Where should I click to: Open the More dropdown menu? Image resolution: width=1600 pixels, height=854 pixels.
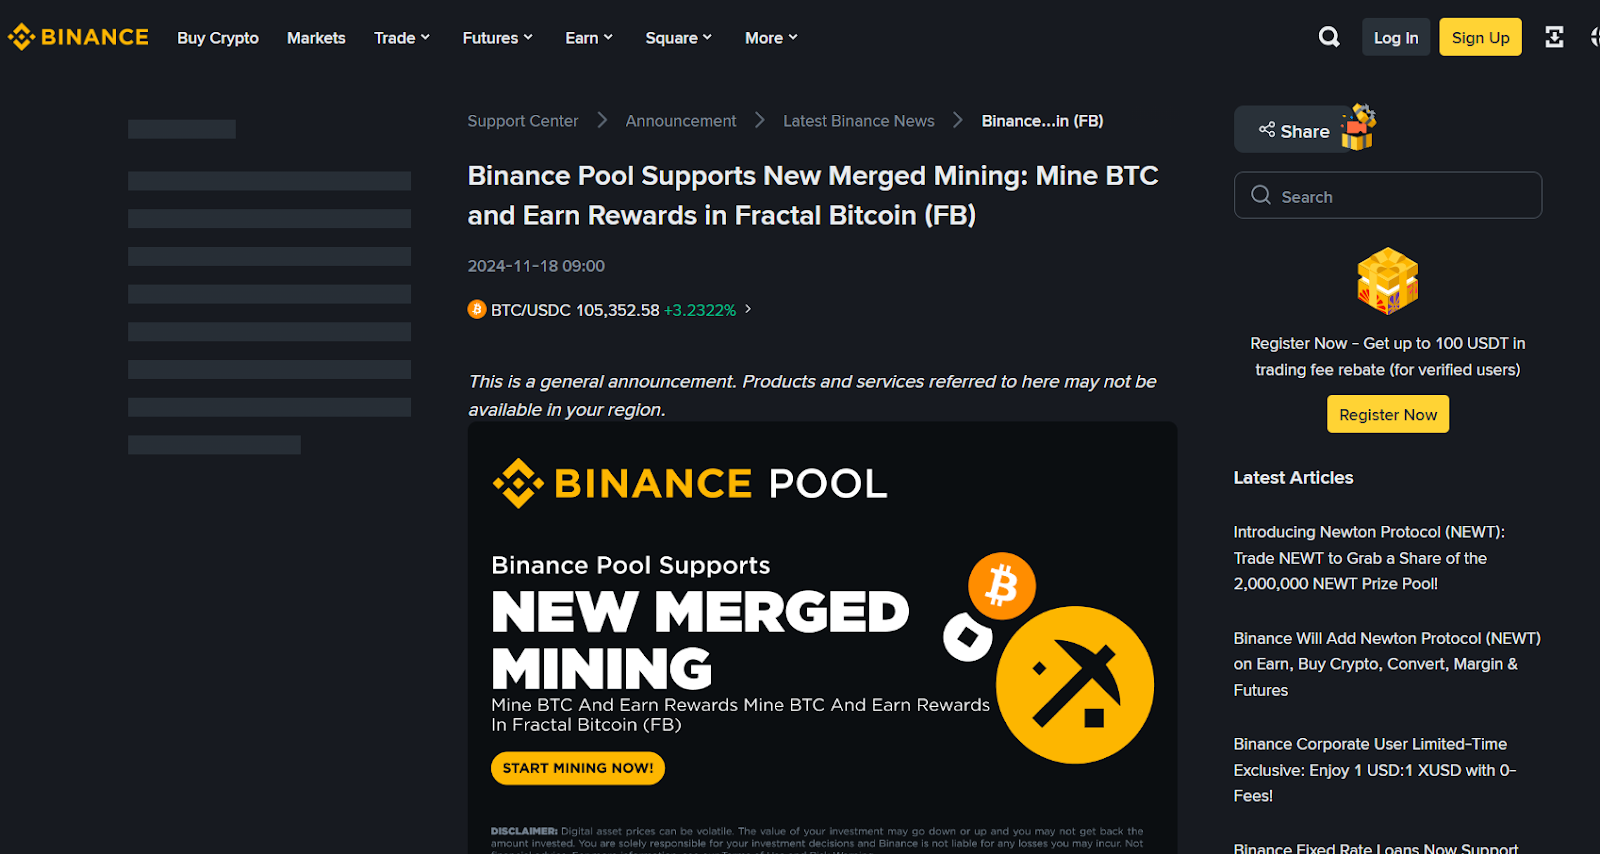[771, 38]
